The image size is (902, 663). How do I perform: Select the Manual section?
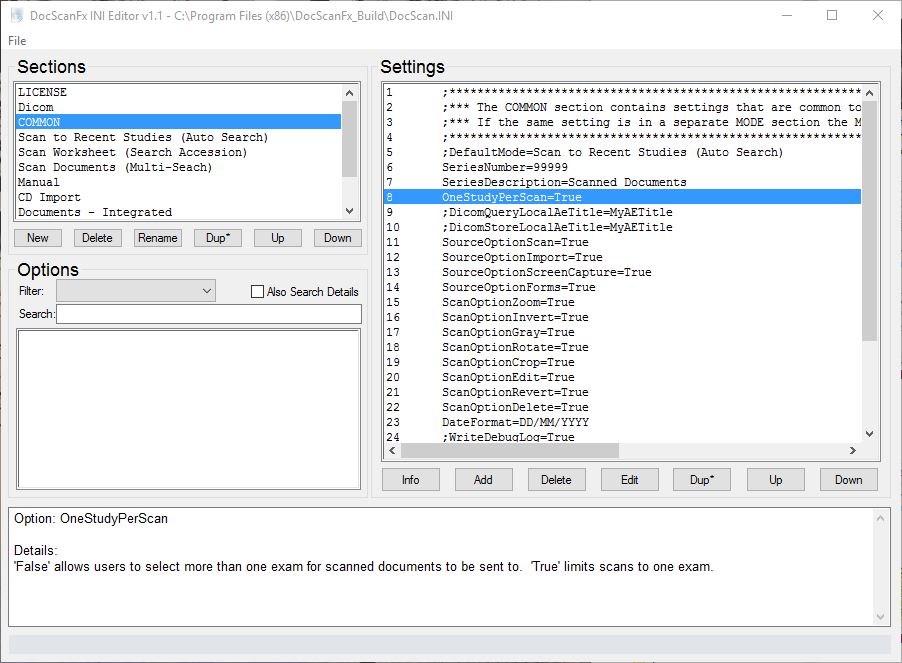coord(178,182)
